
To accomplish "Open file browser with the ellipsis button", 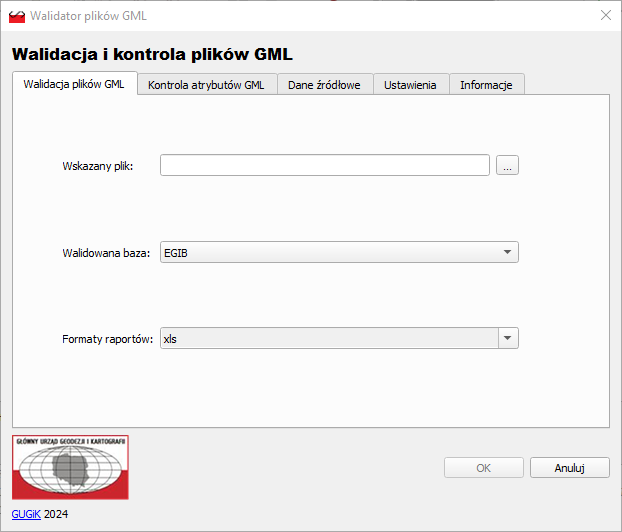I will tap(507, 166).
